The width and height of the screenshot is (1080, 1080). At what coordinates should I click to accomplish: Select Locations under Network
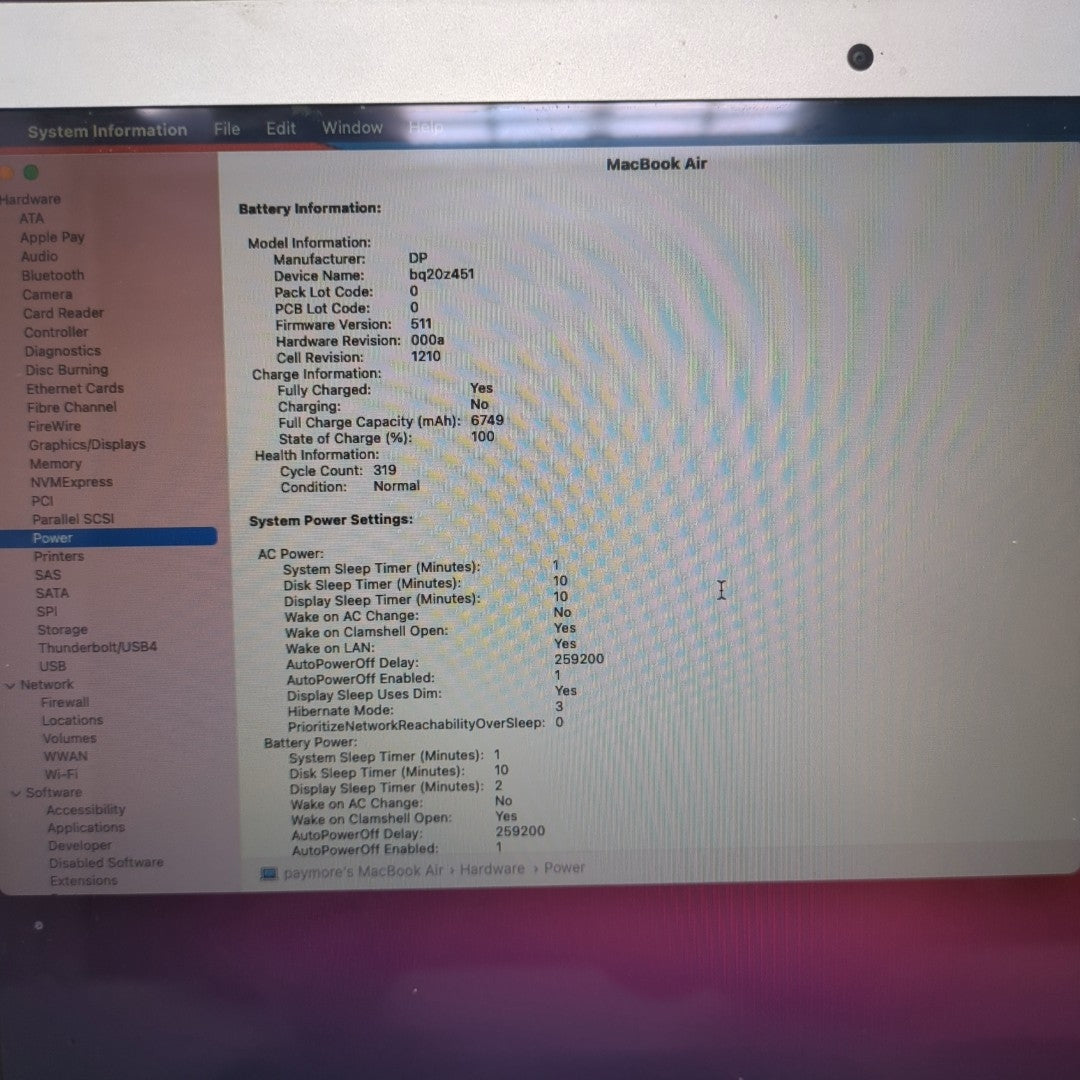pos(72,720)
